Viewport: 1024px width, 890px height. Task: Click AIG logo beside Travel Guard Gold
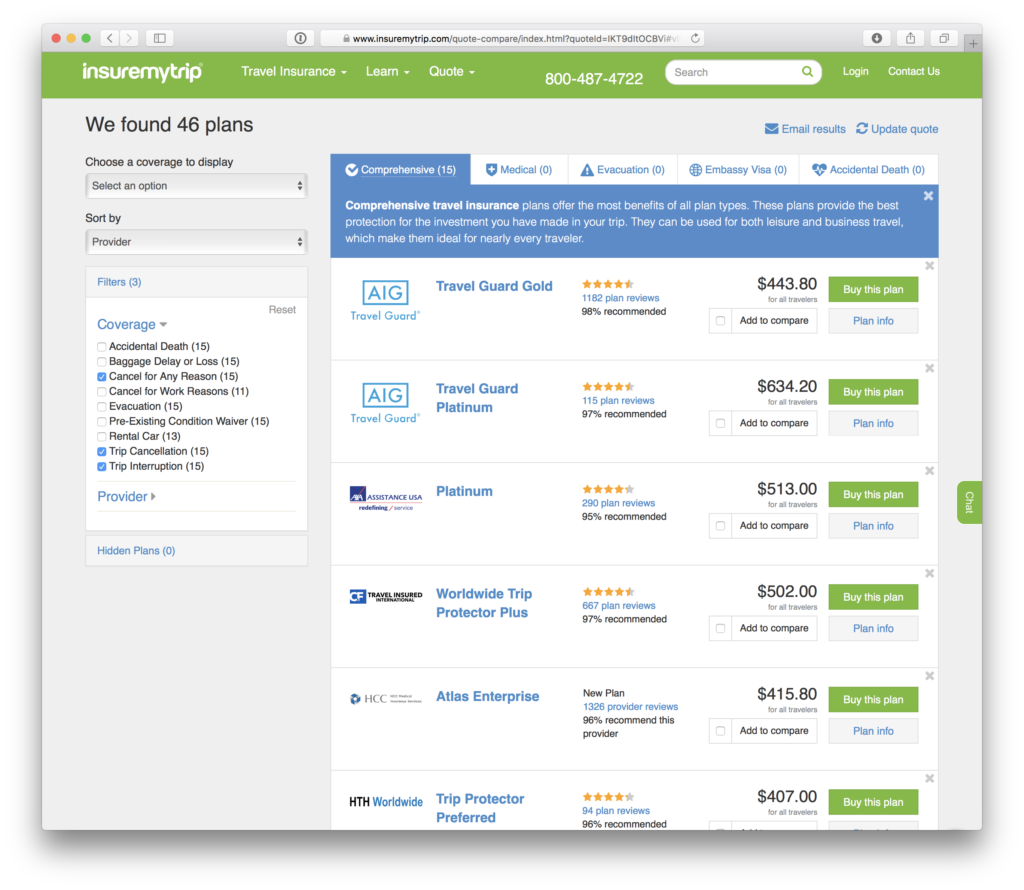(385, 300)
